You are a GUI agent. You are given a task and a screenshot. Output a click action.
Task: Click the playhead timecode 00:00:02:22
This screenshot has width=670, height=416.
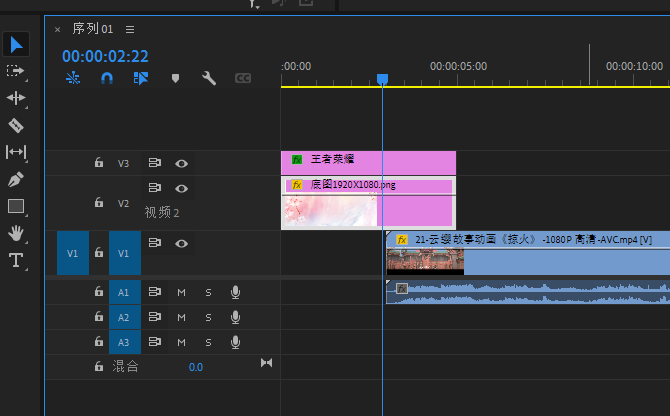[x=105, y=56]
